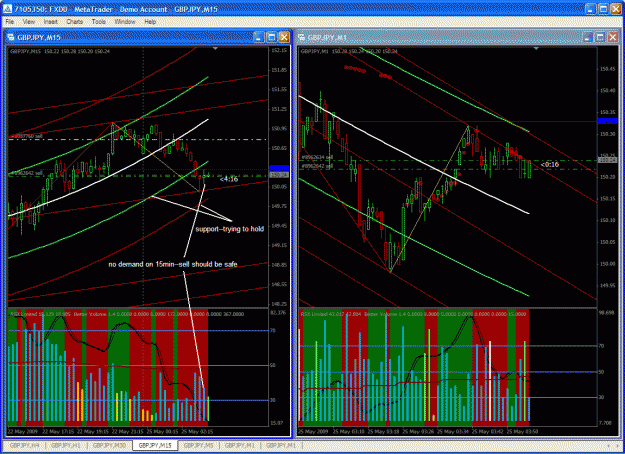This screenshot has width=625, height=454.
Task: Click the 149.45 value on M15 price axis
Action: (x=279, y=226)
